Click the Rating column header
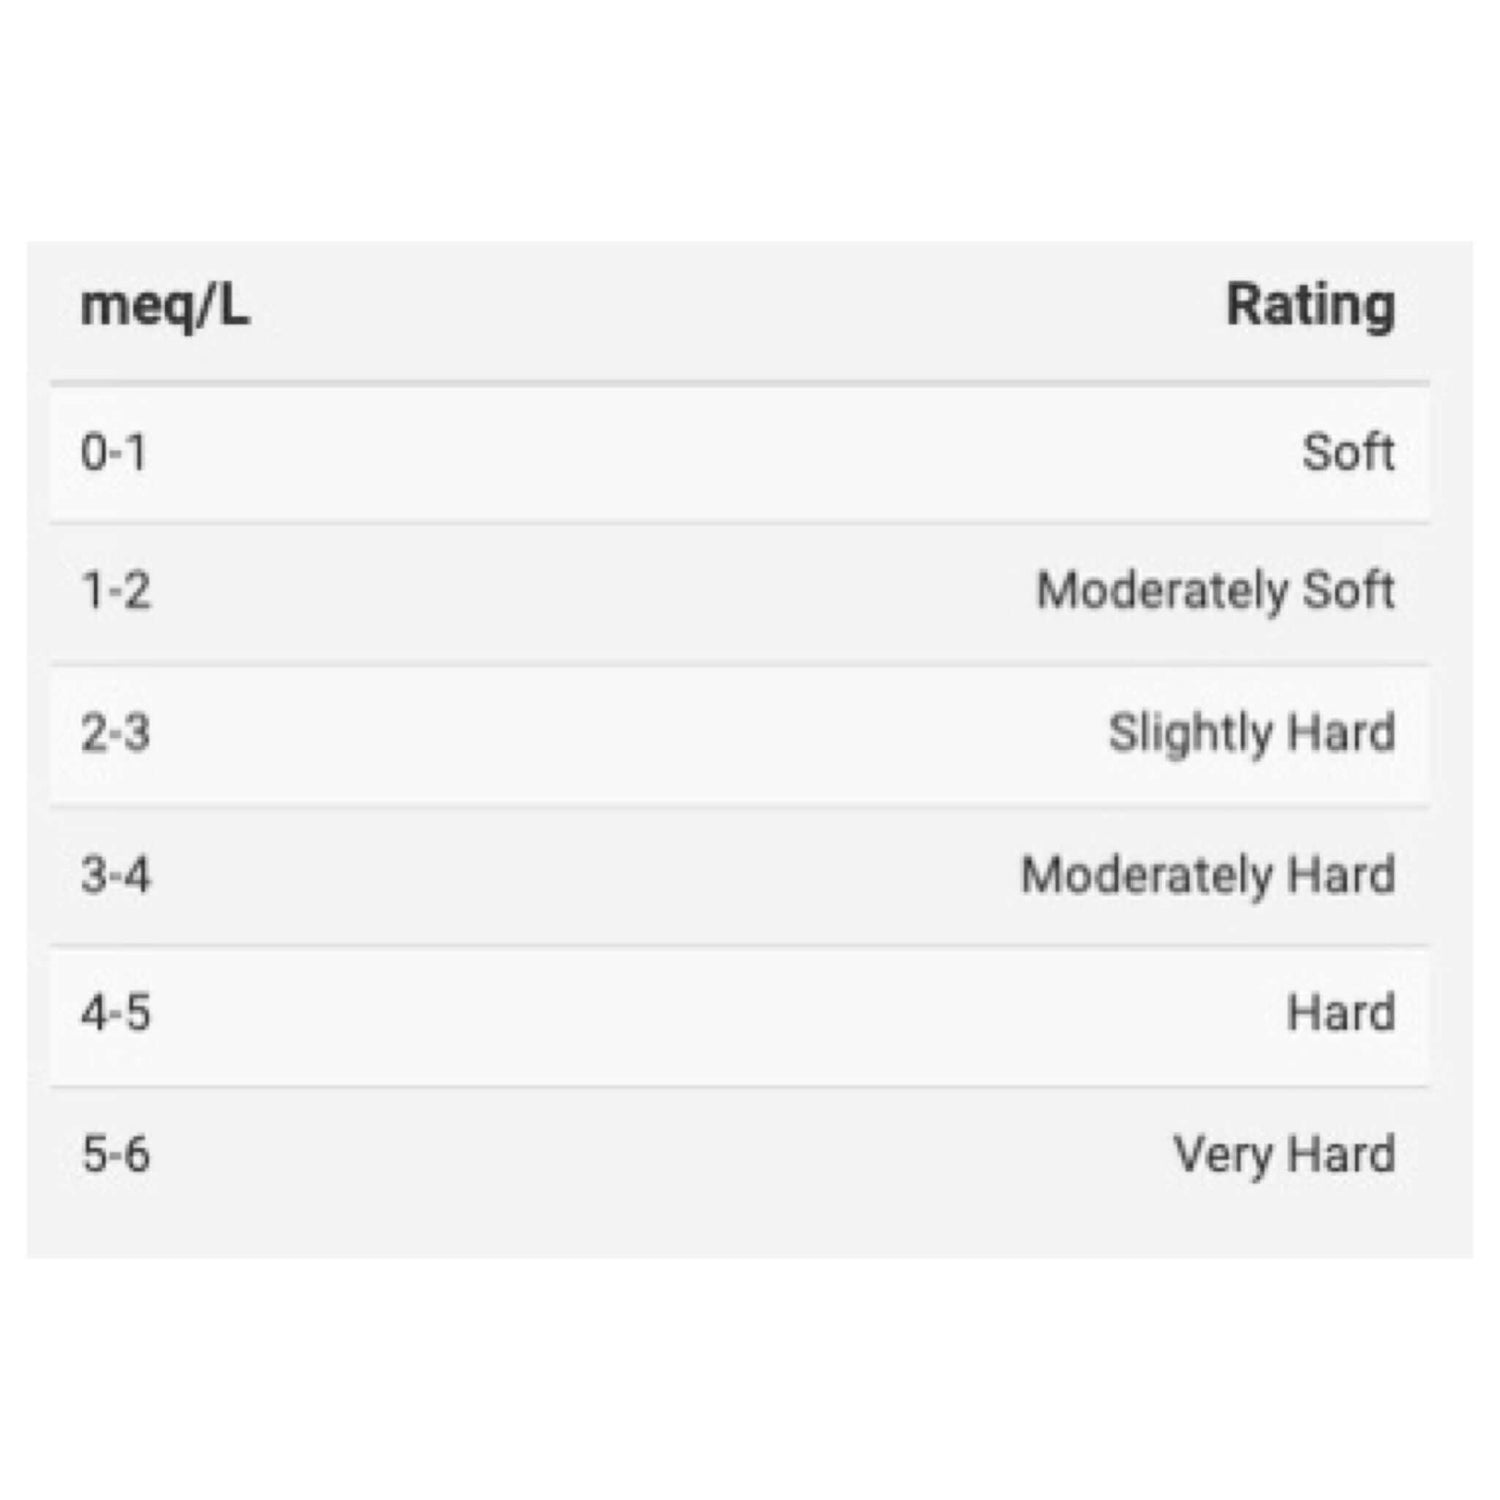Image resolution: width=1500 pixels, height=1500 pixels. pos(1310,306)
